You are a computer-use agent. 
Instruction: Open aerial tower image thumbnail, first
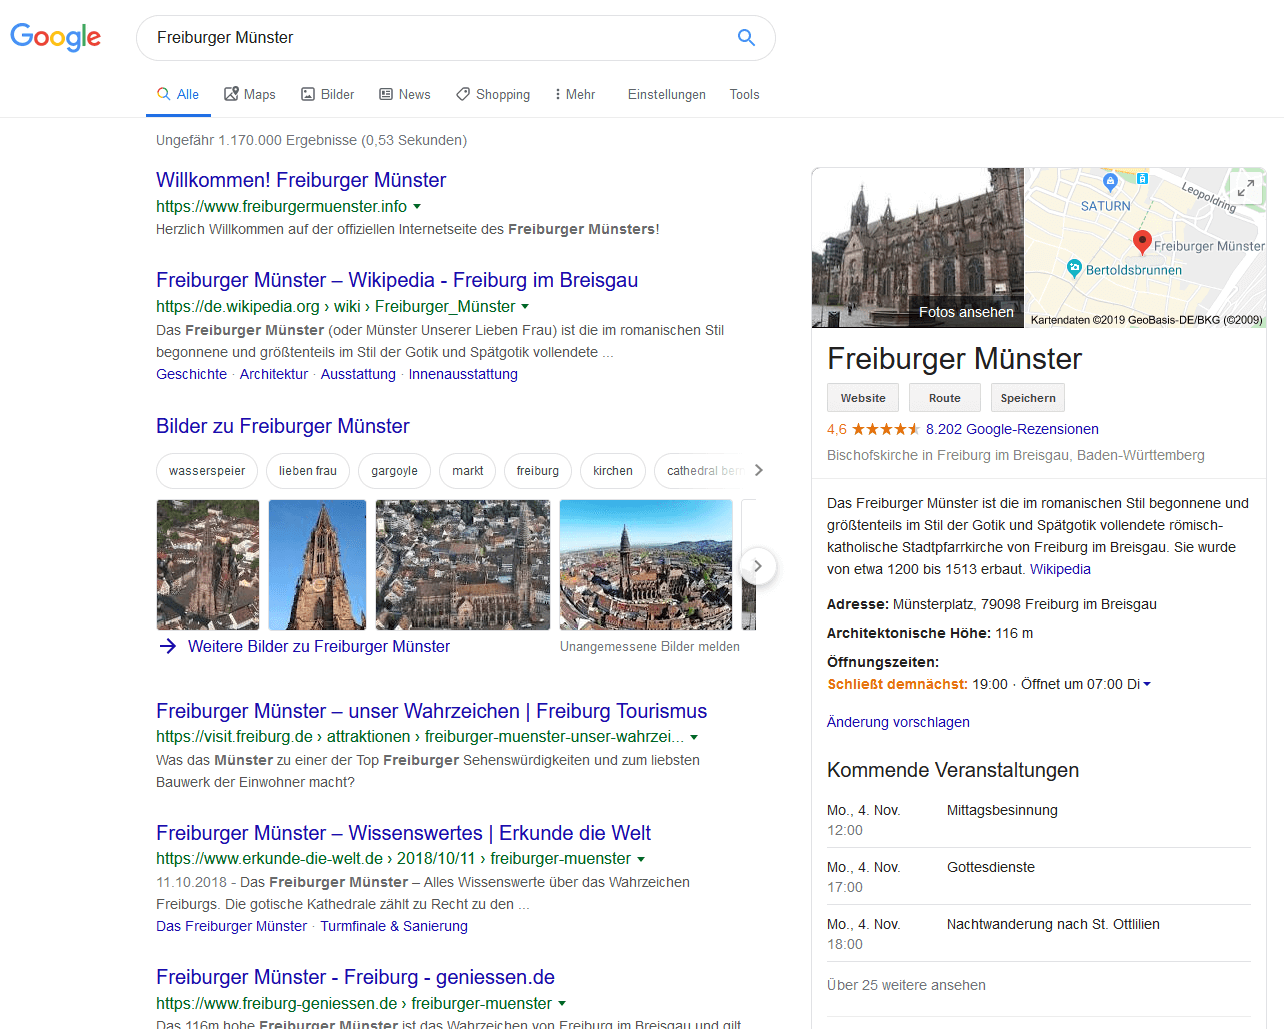(x=208, y=565)
